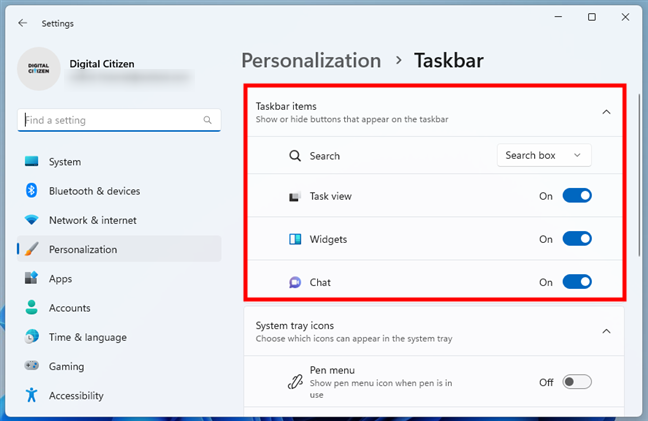Open Apps settings category label

[x=60, y=279]
